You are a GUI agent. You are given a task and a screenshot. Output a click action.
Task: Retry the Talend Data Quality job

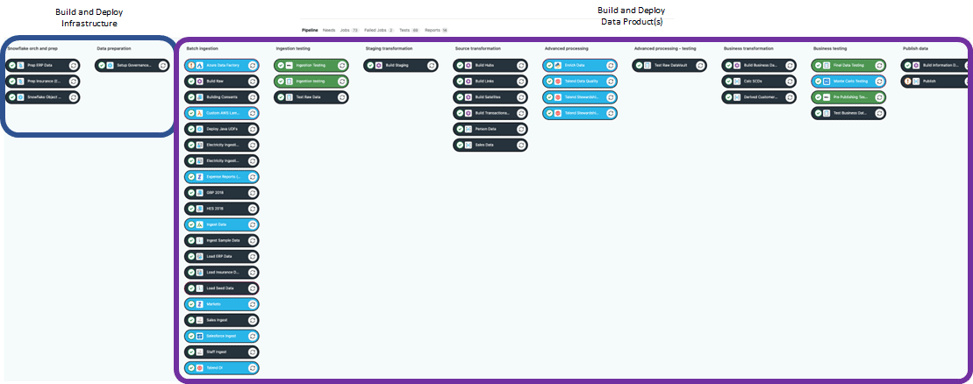tap(610, 81)
